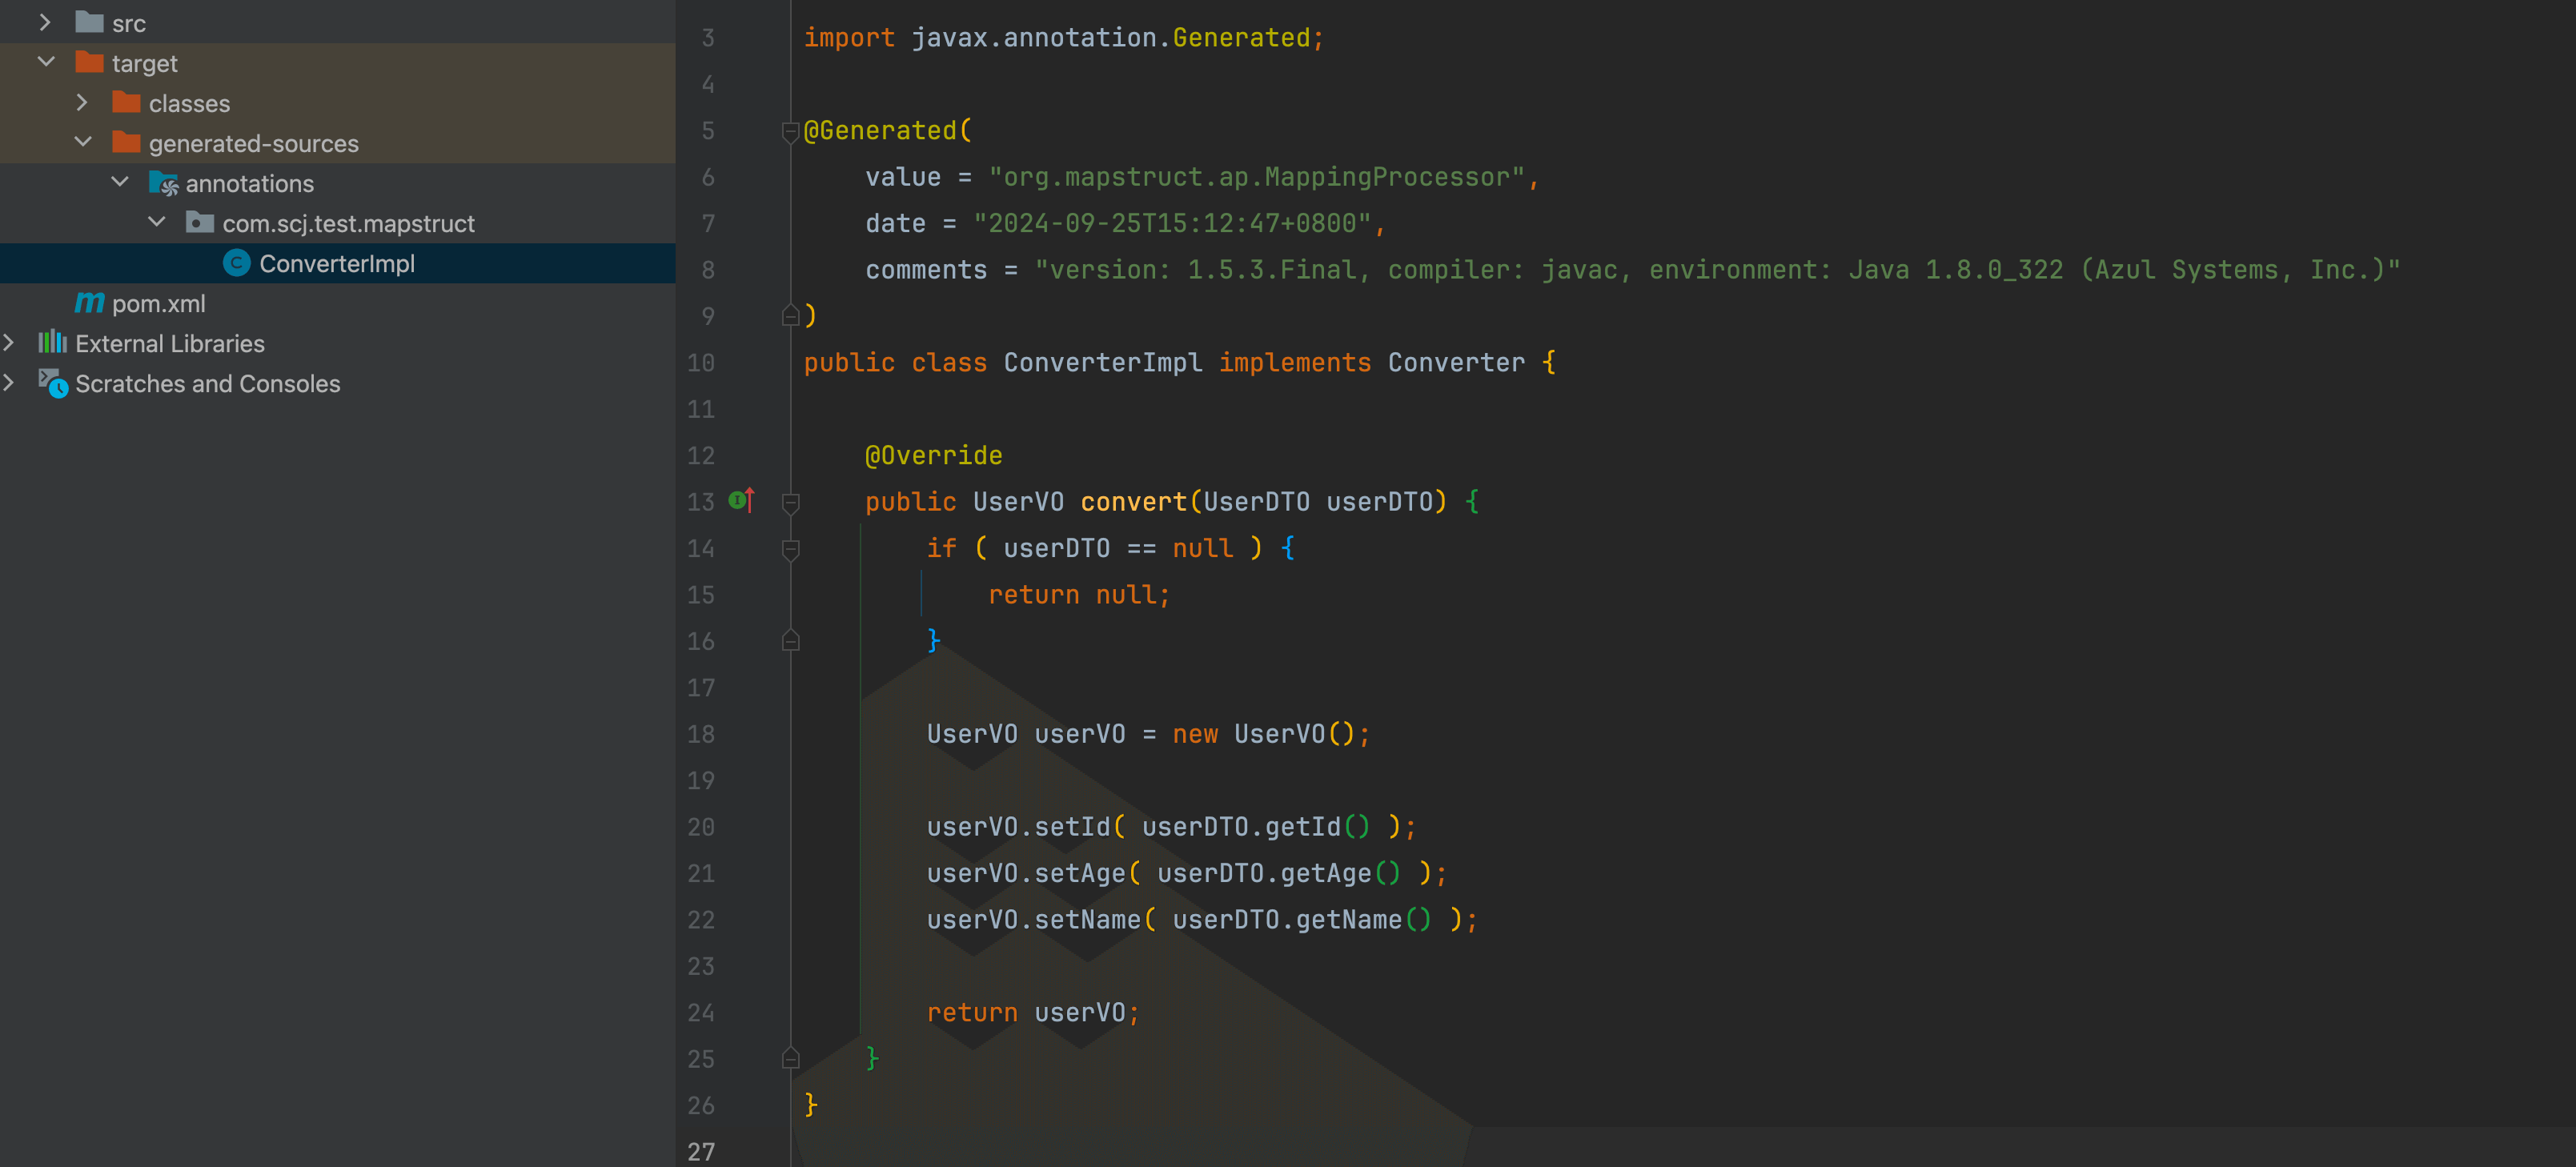Click the External Libraries icon
This screenshot has height=1167, width=2576.
point(52,343)
